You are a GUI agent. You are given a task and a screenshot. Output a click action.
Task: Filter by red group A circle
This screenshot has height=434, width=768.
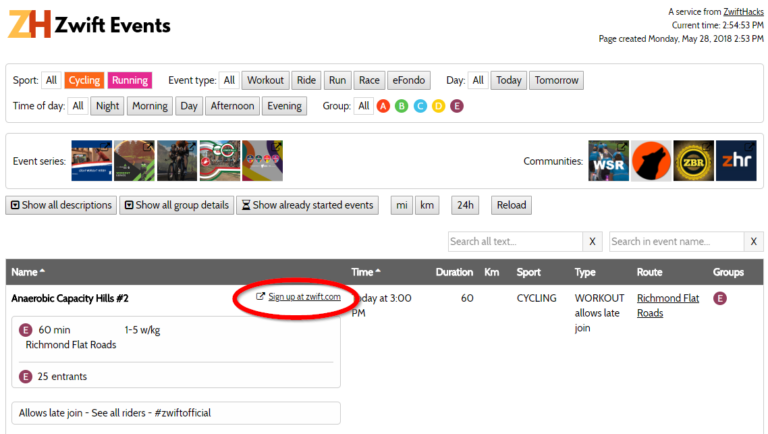(383, 106)
